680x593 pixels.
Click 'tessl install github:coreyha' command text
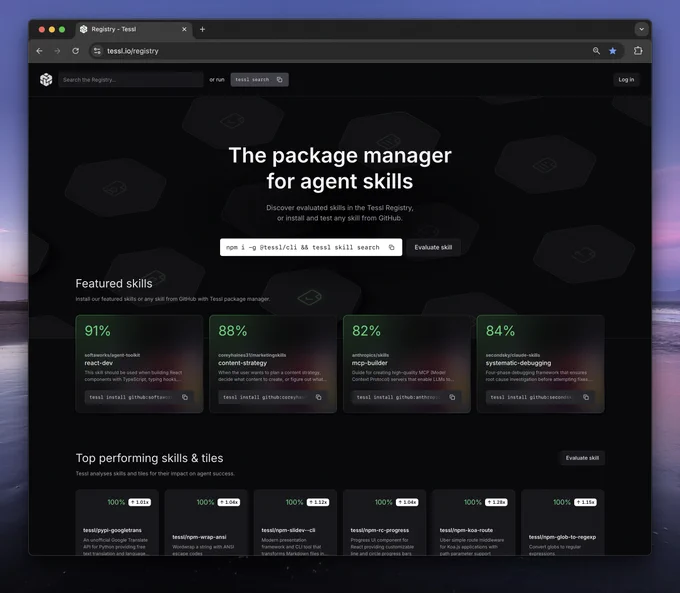pos(265,397)
